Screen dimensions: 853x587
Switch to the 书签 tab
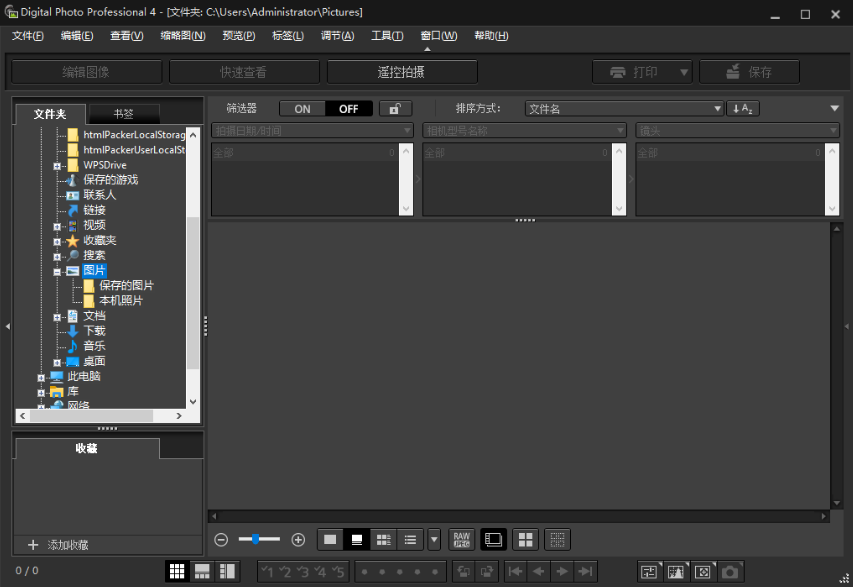123,114
